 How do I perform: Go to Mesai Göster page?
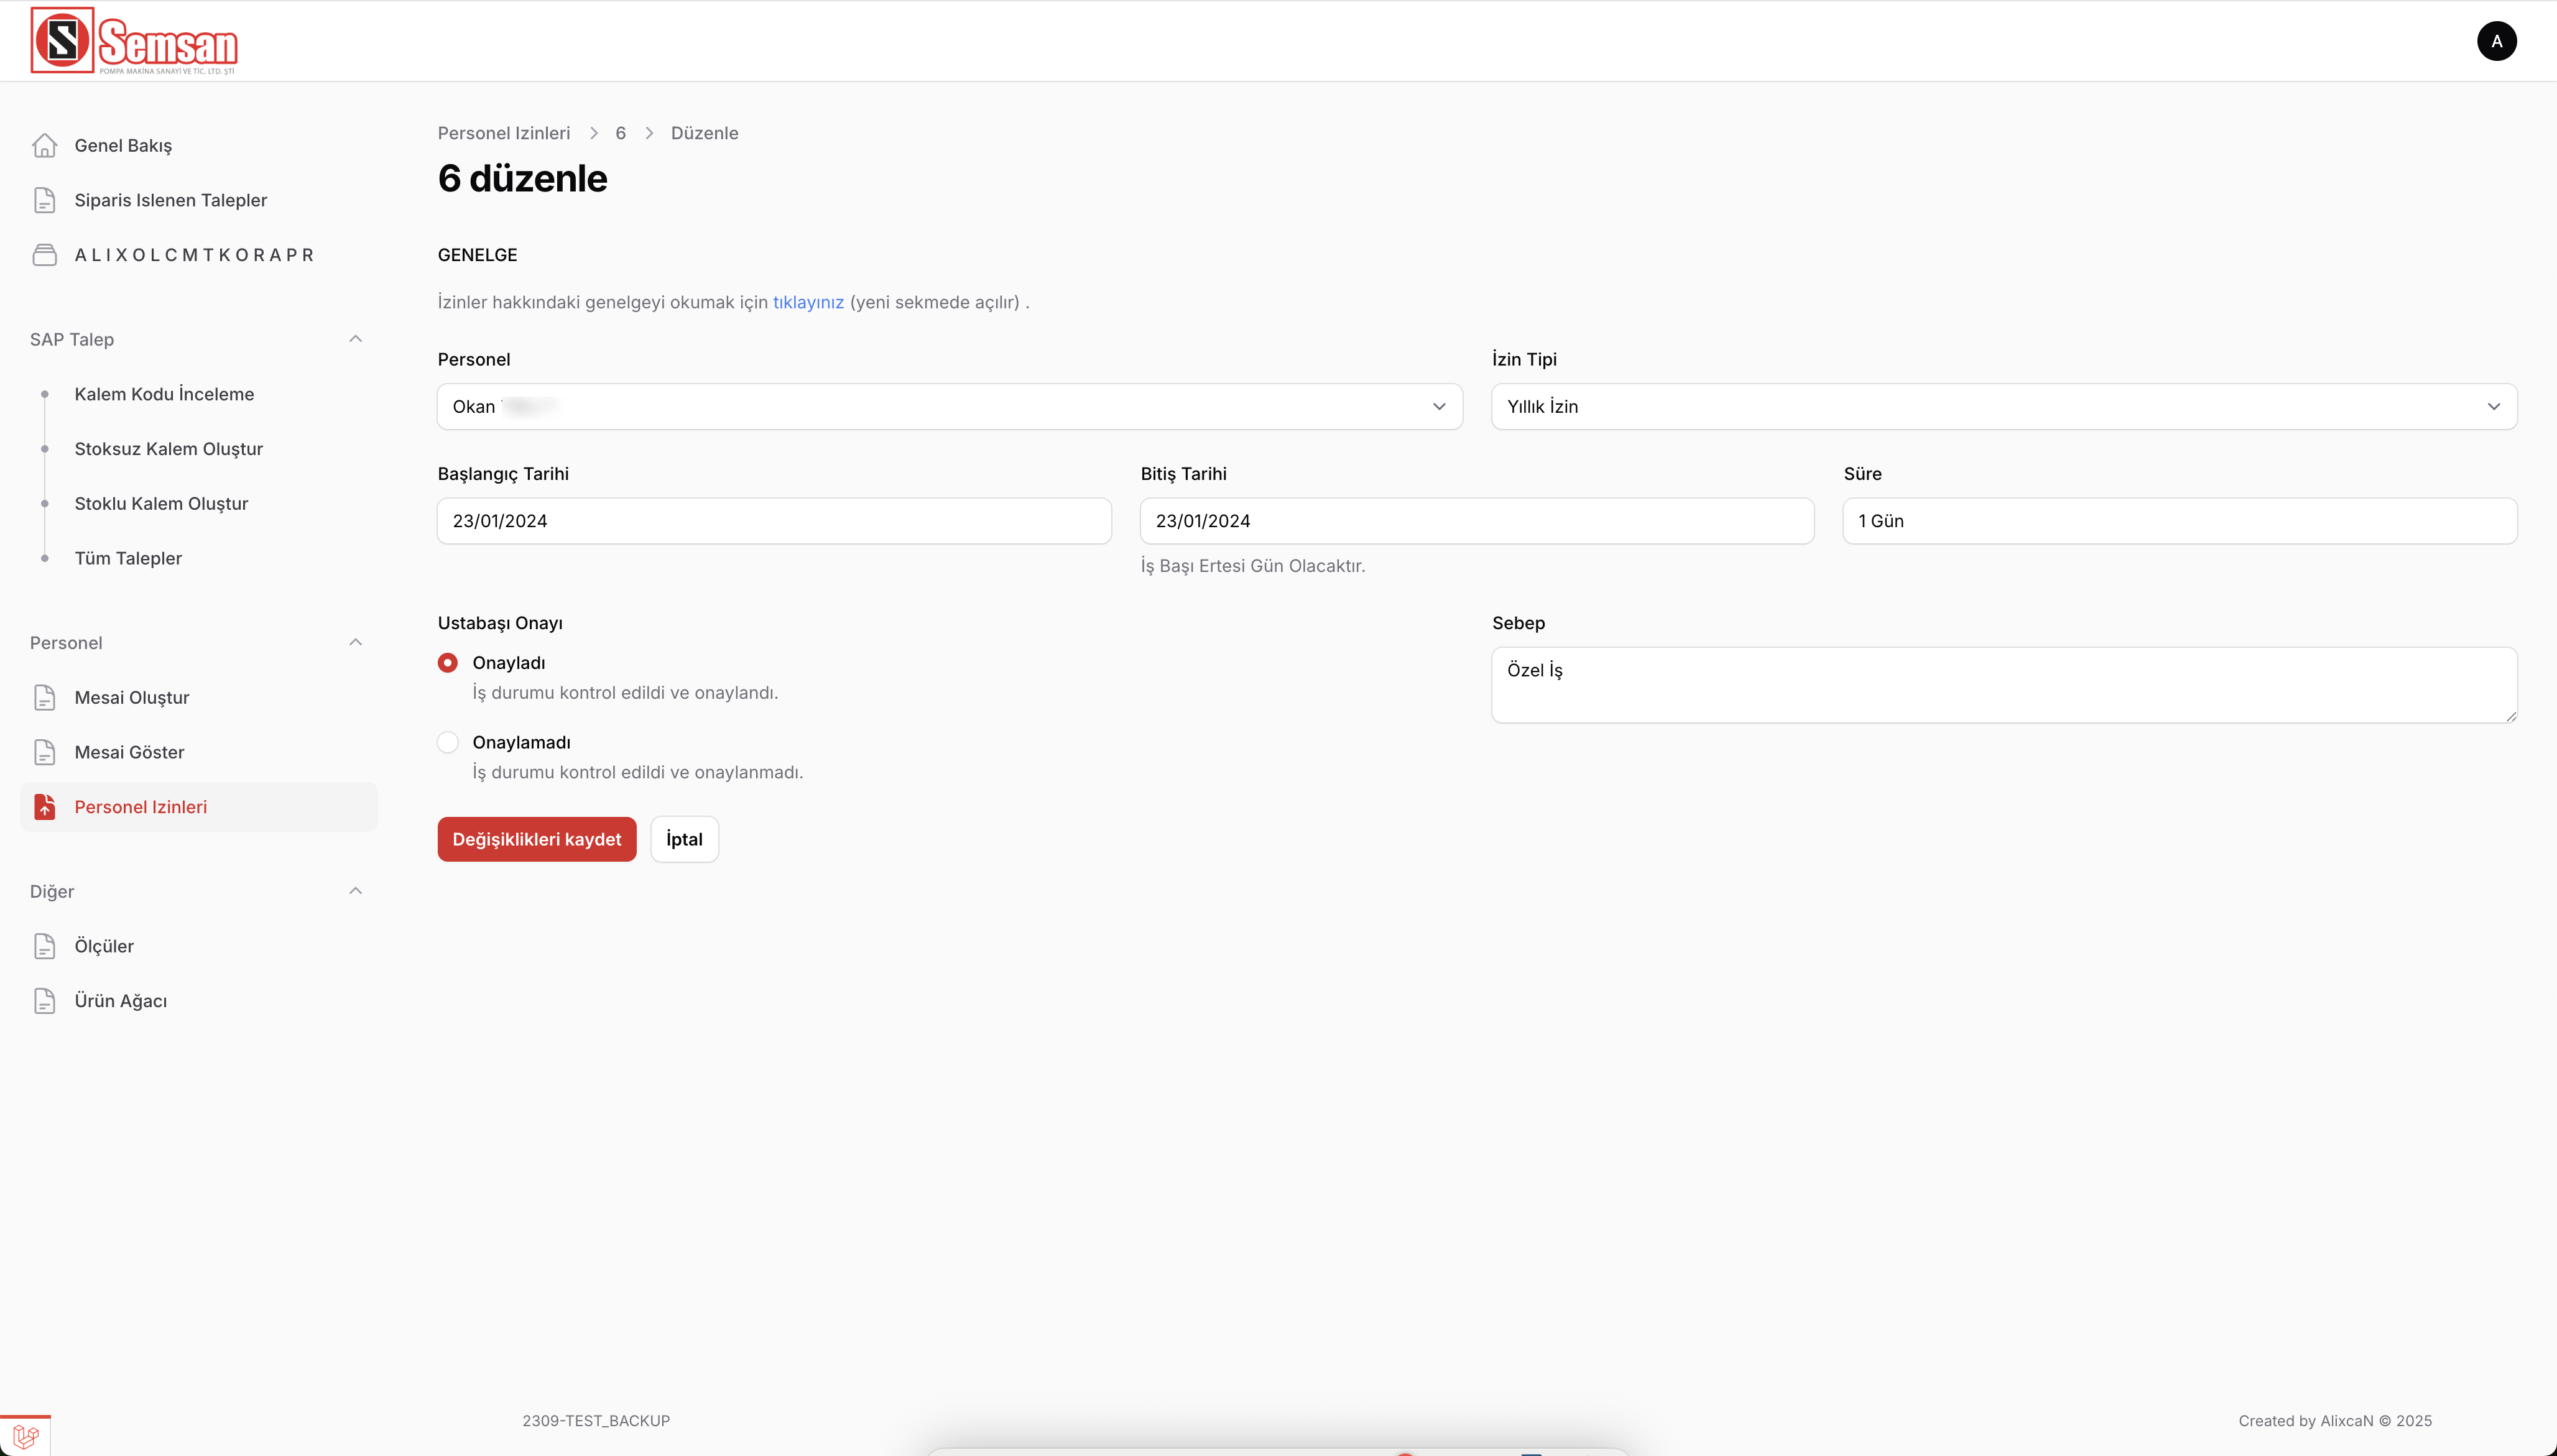point(129,752)
